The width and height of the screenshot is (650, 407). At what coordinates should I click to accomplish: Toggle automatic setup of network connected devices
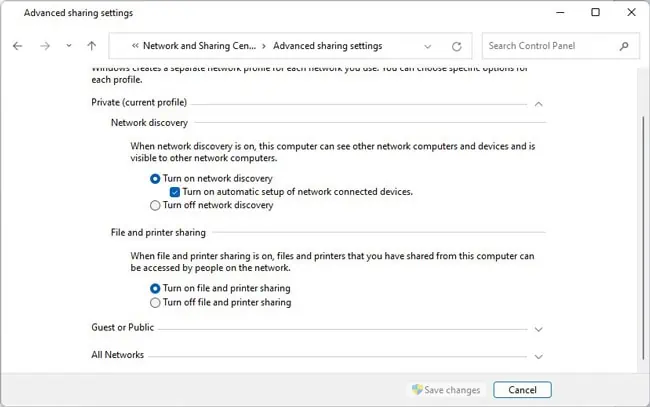coord(175,191)
